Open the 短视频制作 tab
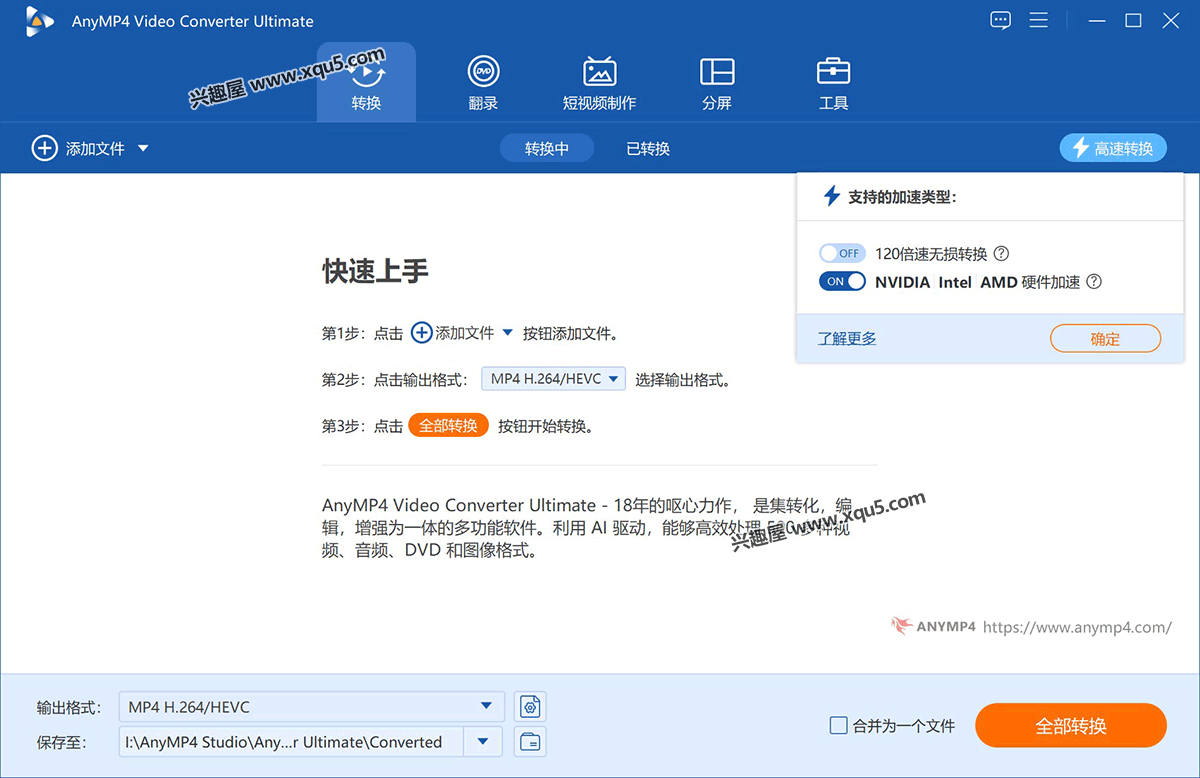The image size is (1200, 778). click(599, 83)
